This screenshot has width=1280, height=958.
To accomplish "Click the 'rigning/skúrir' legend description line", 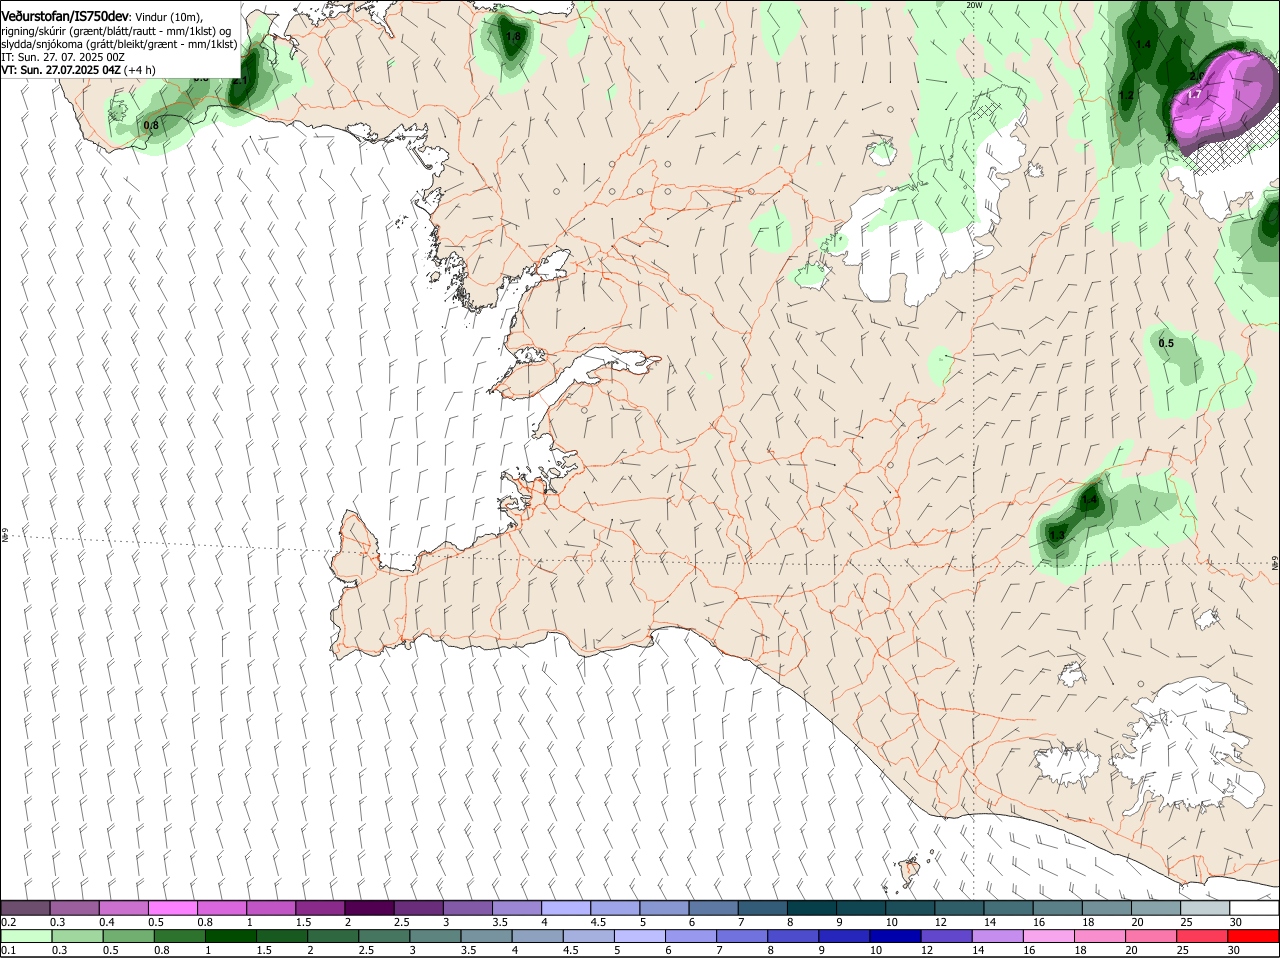I will [x=116, y=31].
